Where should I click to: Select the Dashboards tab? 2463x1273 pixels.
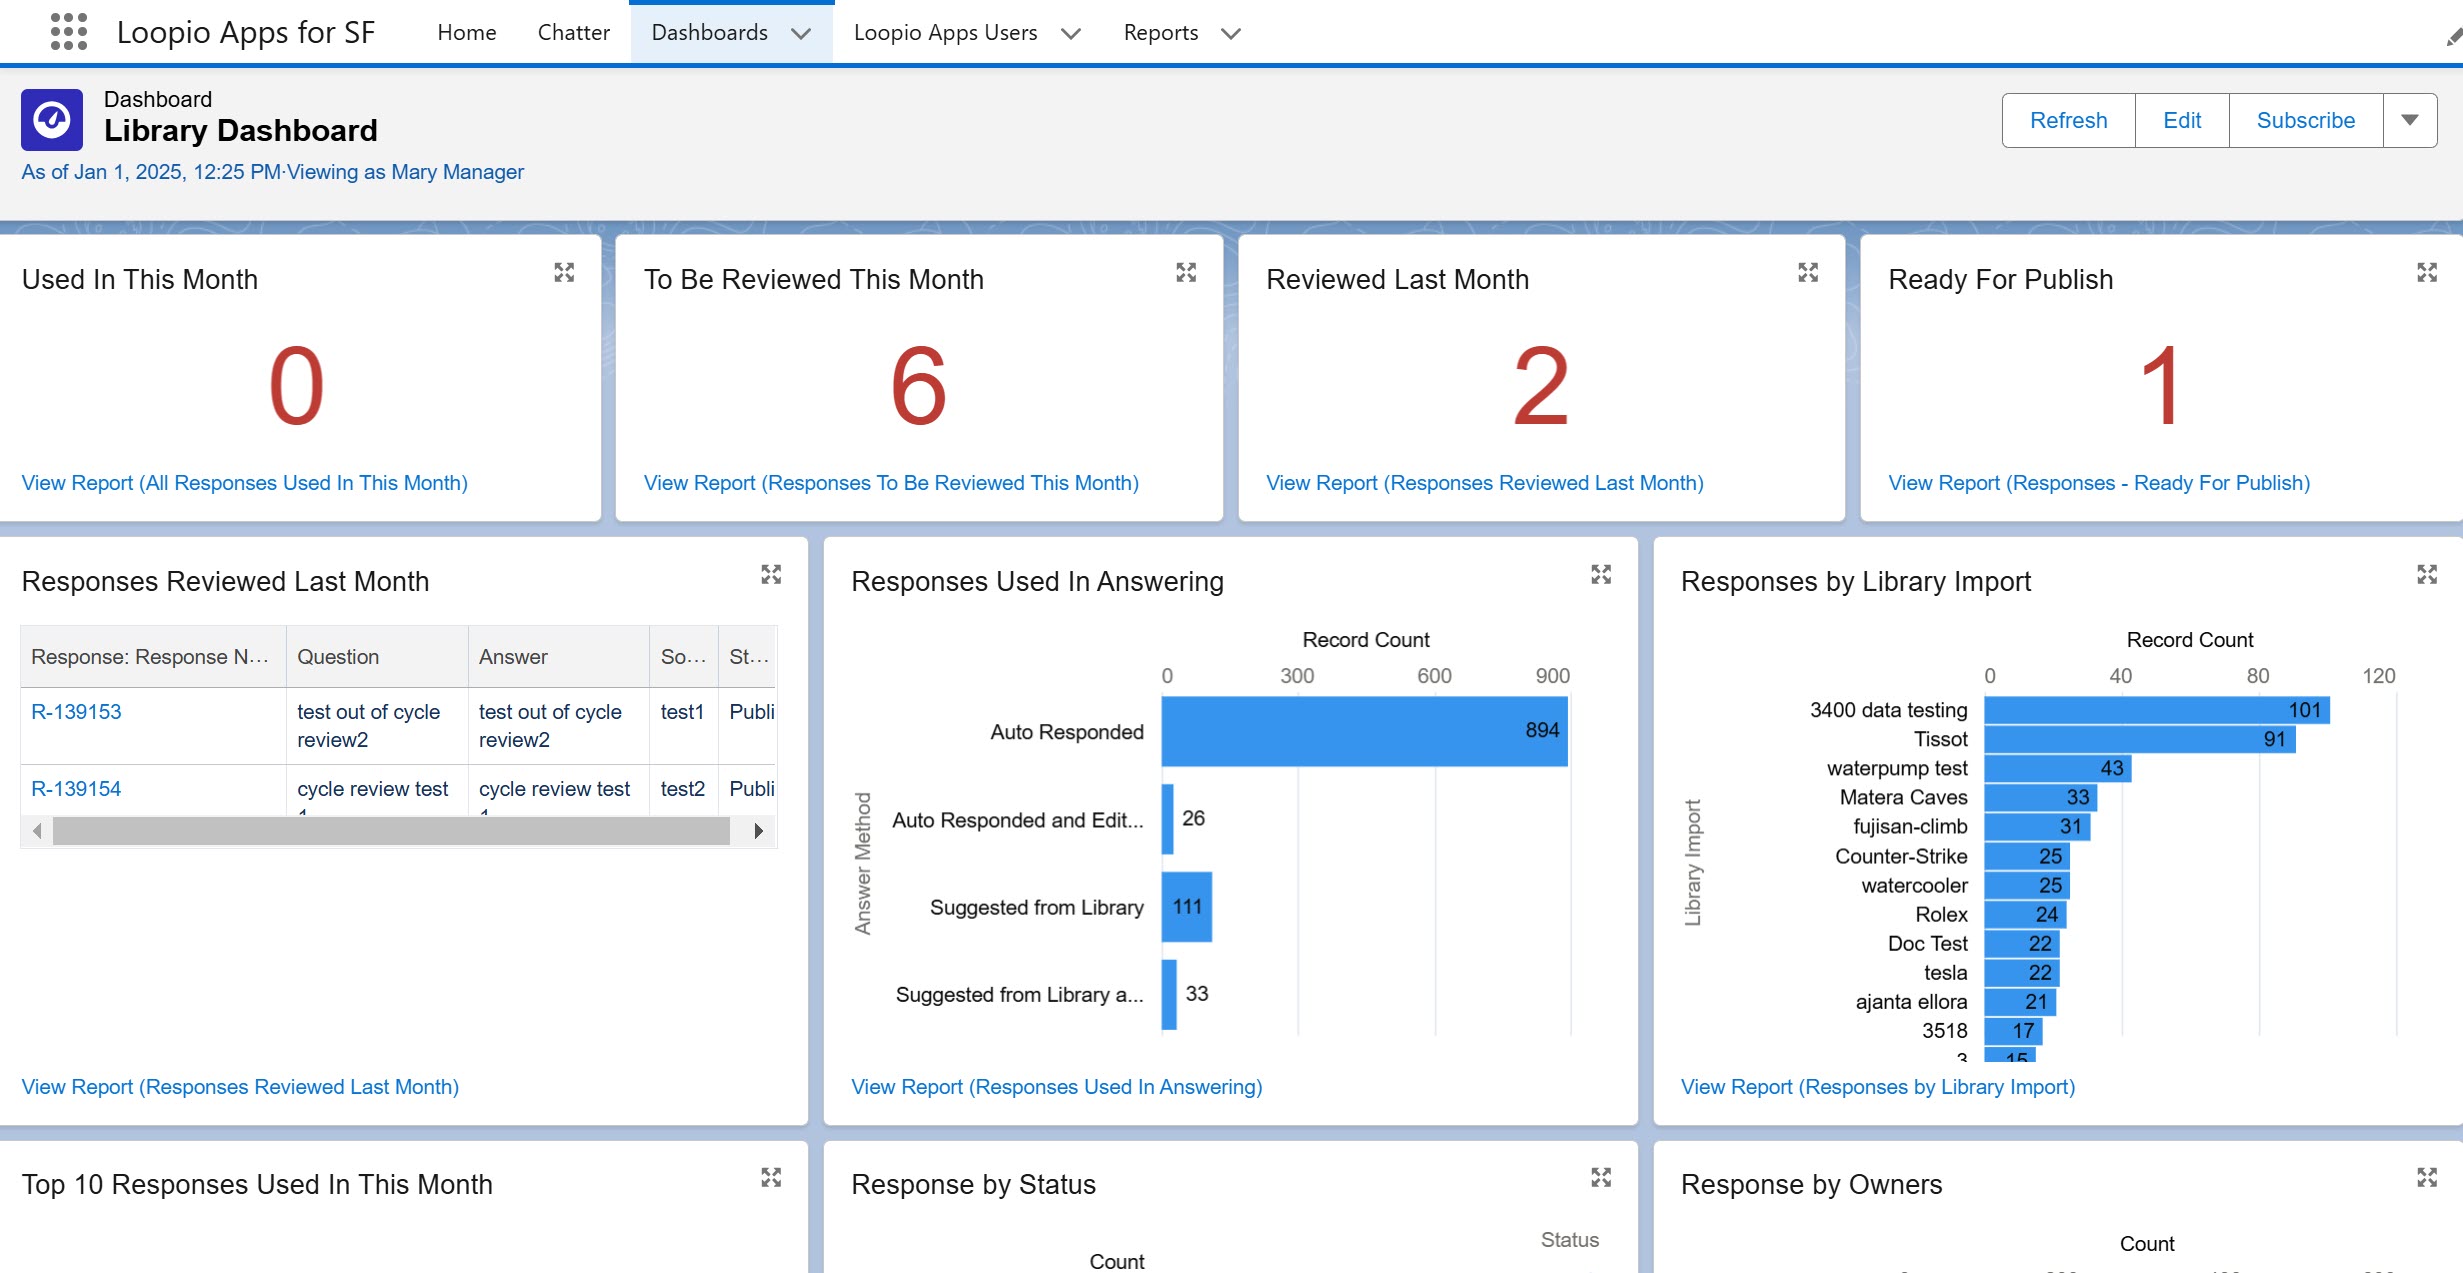[x=709, y=32]
